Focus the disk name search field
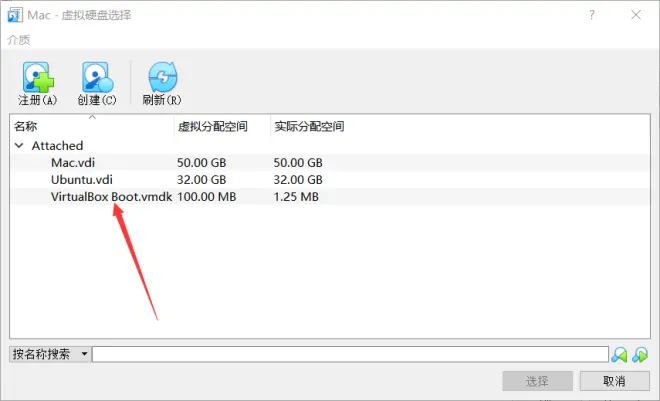The image size is (660, 401). (x=350, y=354)
